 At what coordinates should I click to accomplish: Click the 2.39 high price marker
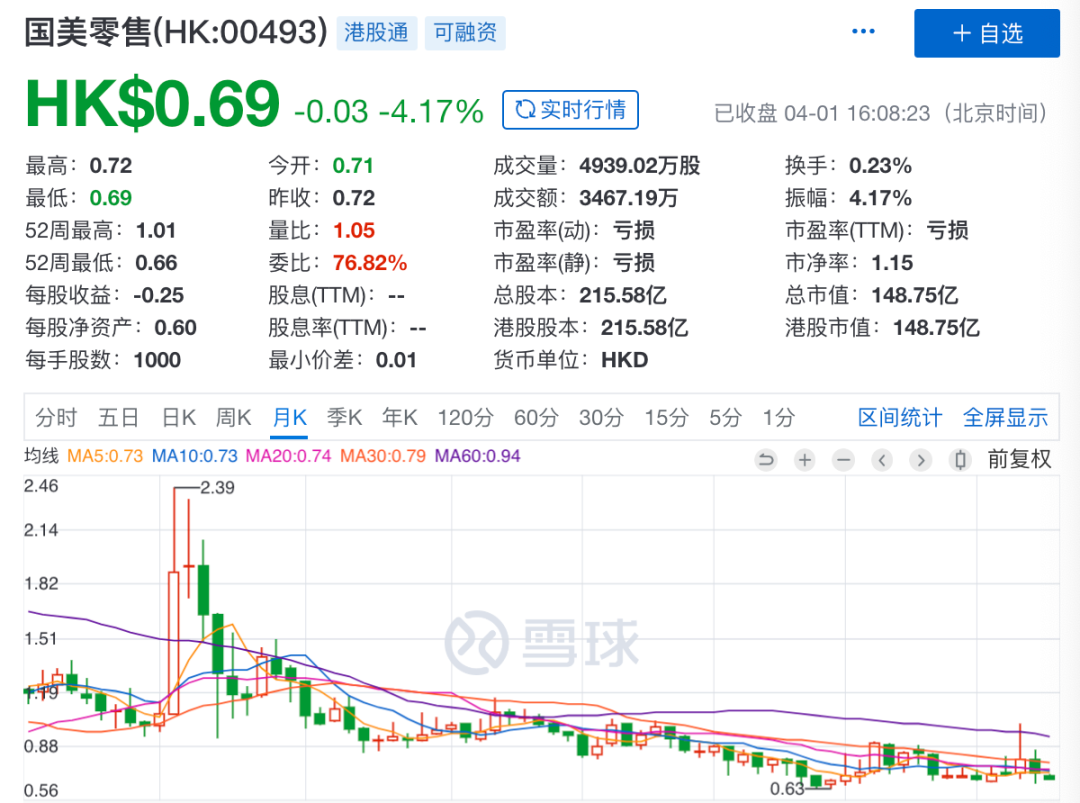coord(217,488)
